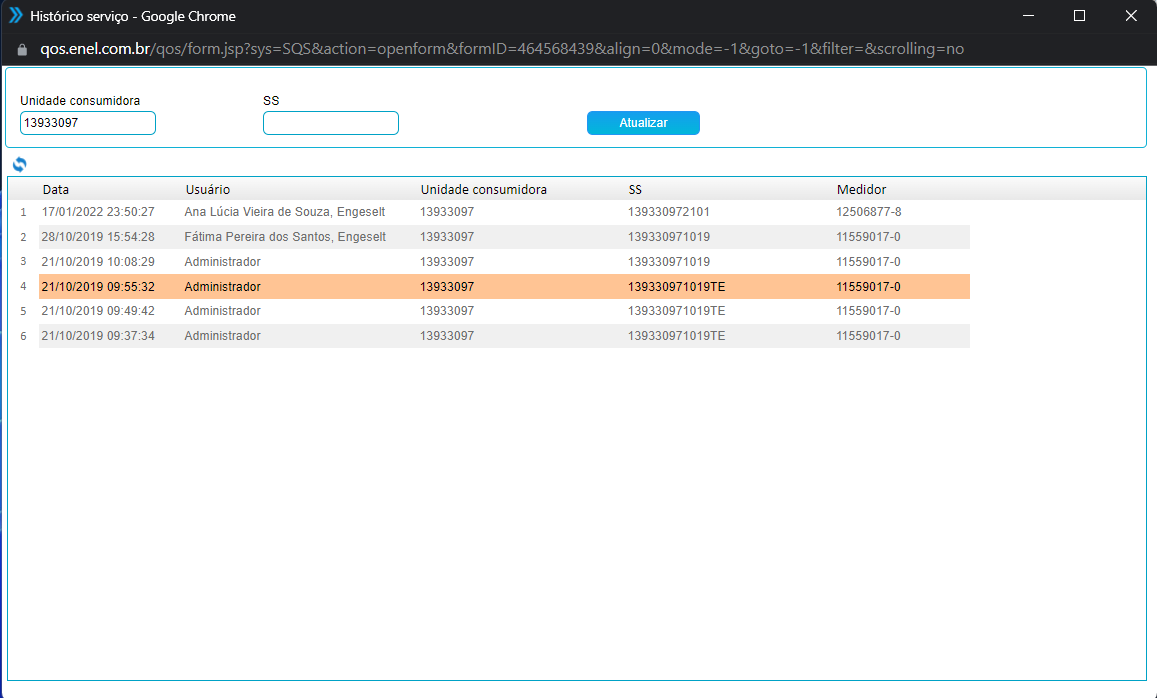Click the SS column header
Viewport: 1157px width, 698px height.
[x=635, y=189]
